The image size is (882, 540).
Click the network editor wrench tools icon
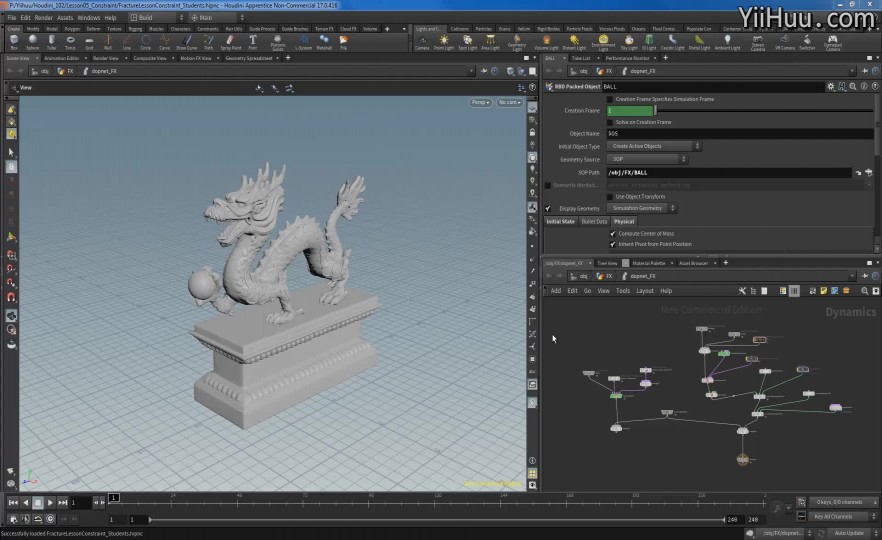click(x=742, y=291)
